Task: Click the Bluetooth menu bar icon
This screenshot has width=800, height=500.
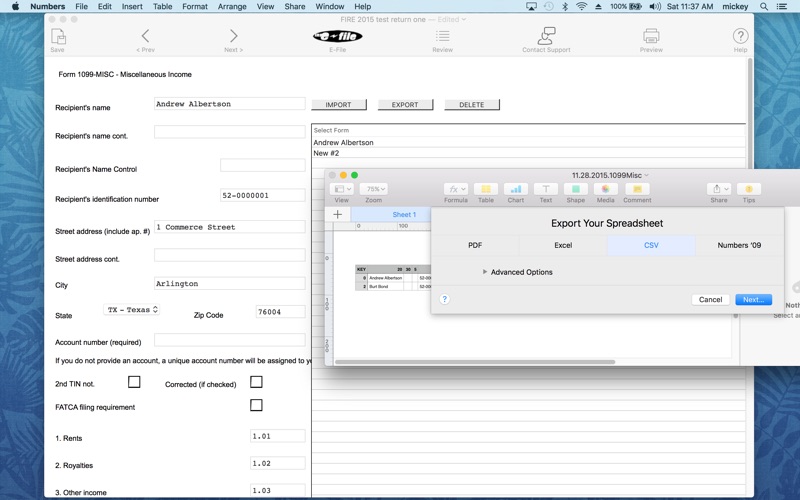Action: 565,7
